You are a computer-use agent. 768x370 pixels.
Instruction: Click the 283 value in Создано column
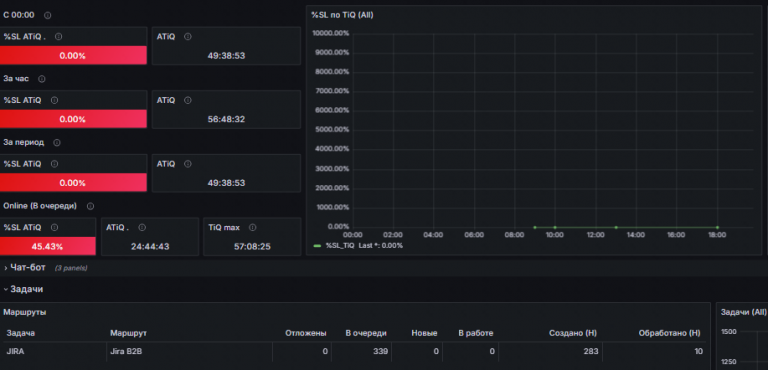click(591, 351)
